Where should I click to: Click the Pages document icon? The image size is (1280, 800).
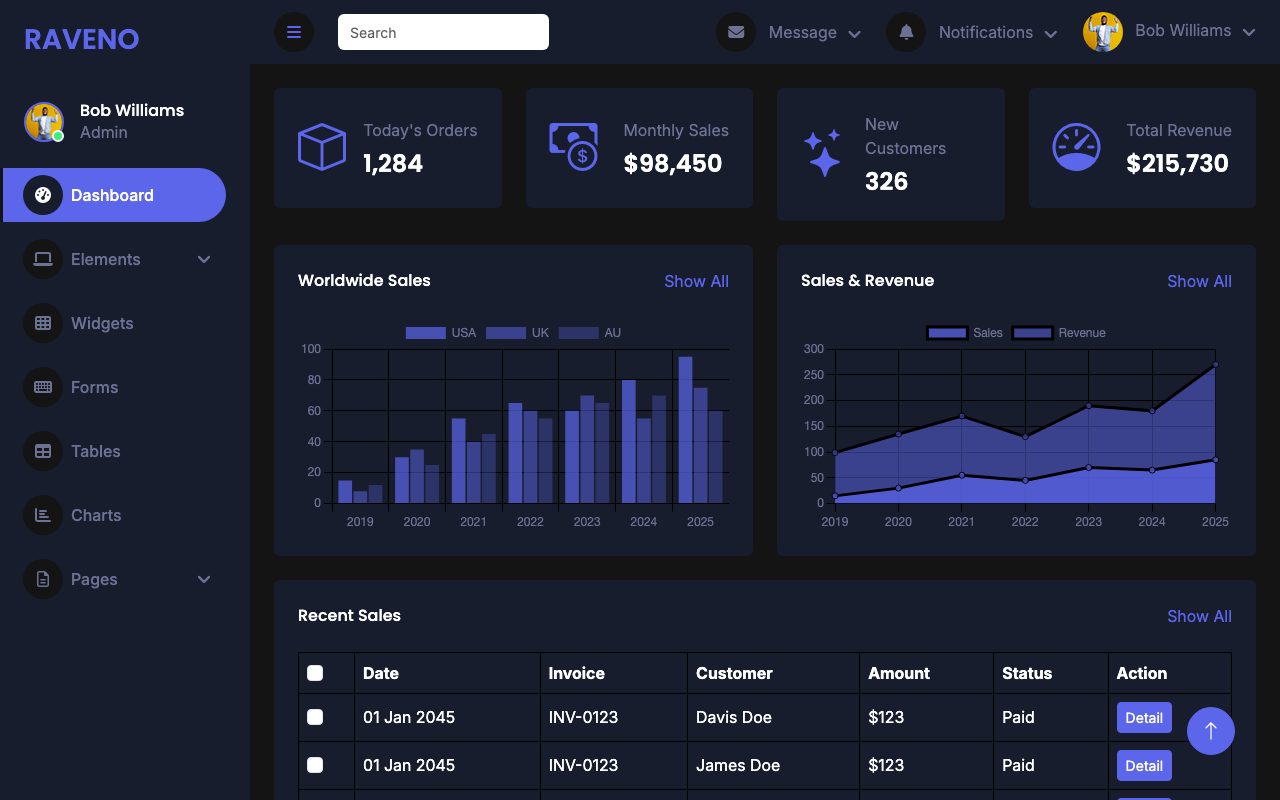click(x=43, y=579)
